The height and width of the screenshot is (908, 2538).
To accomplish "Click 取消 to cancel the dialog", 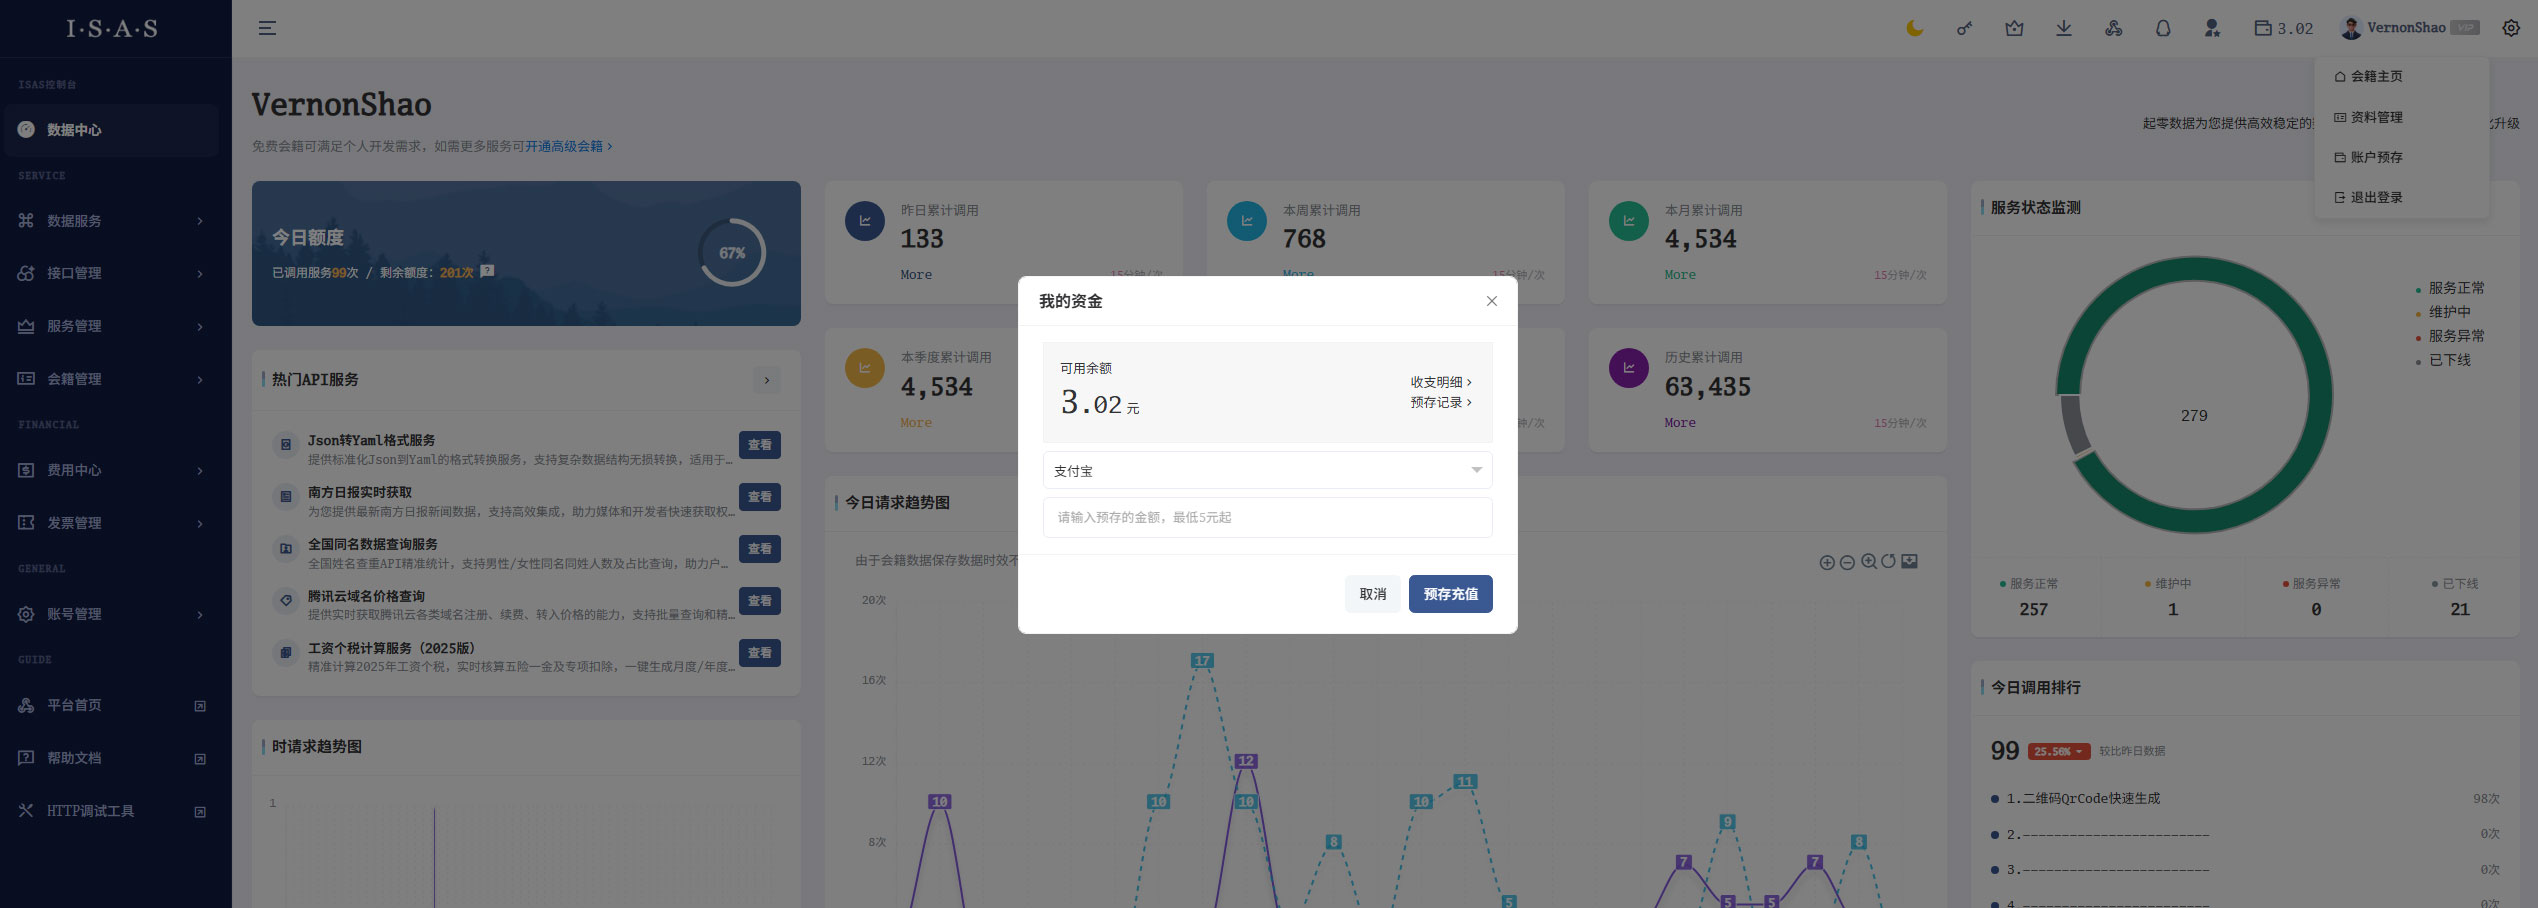I will 1372,594.
